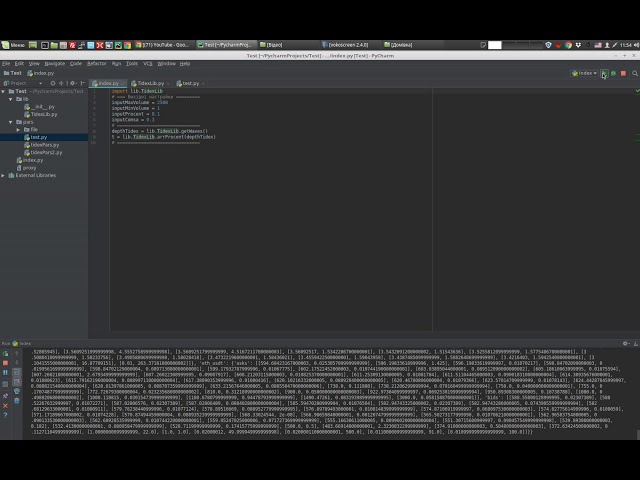Viewport: 640px width, 480px height.
Task: Select tidexPars2.py in project tree
Action: 43,153
